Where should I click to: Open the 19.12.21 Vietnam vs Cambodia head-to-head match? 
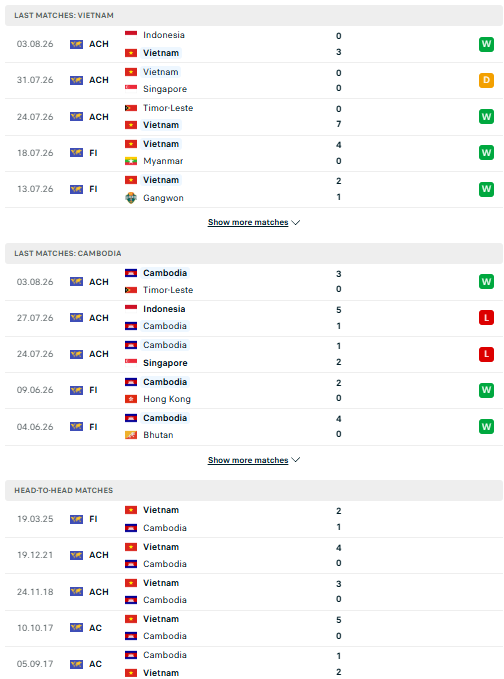pyautogui.click(x=254, y=556)
